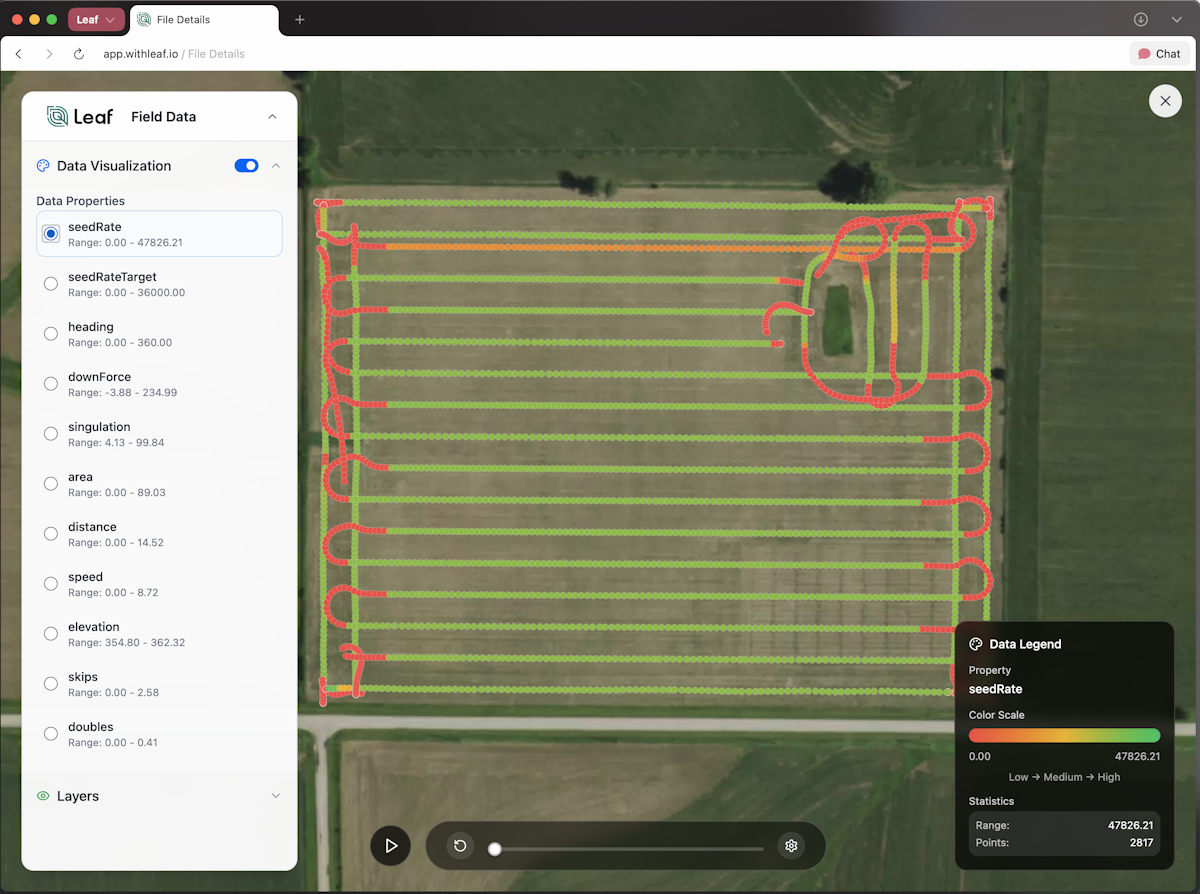Choose the singulation radio option

(51, 434)
